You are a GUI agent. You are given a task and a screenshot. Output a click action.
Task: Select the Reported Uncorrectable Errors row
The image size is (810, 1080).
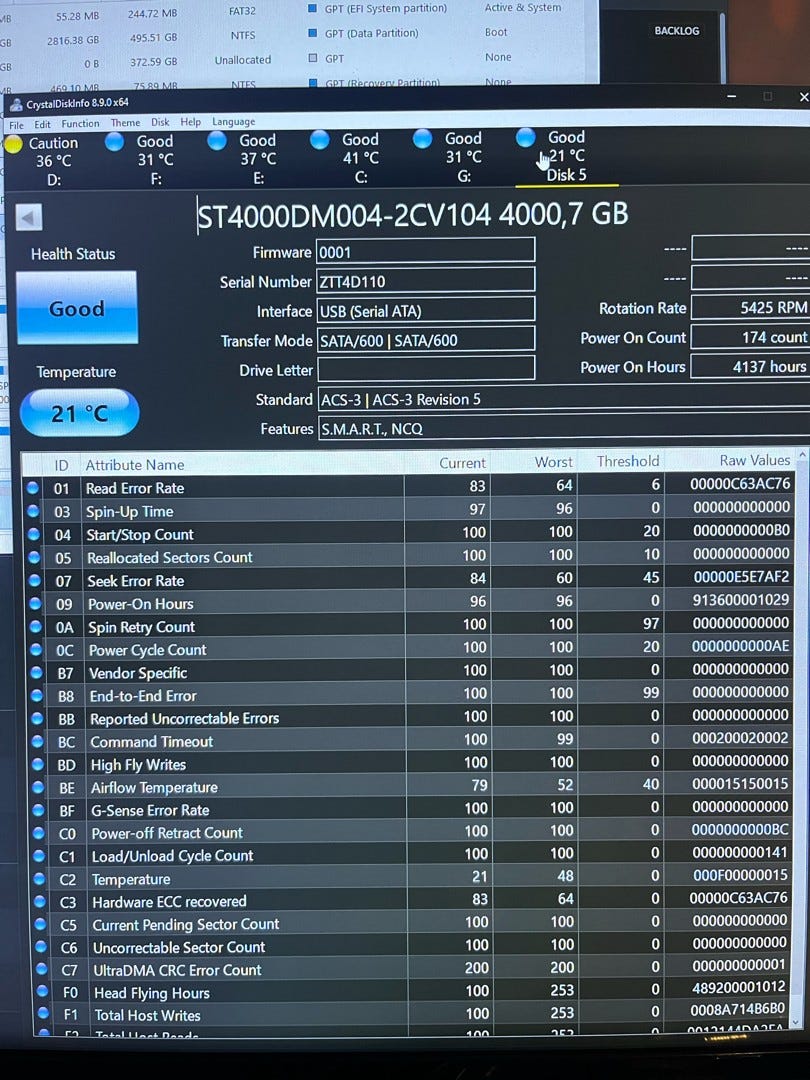[411, 716]
